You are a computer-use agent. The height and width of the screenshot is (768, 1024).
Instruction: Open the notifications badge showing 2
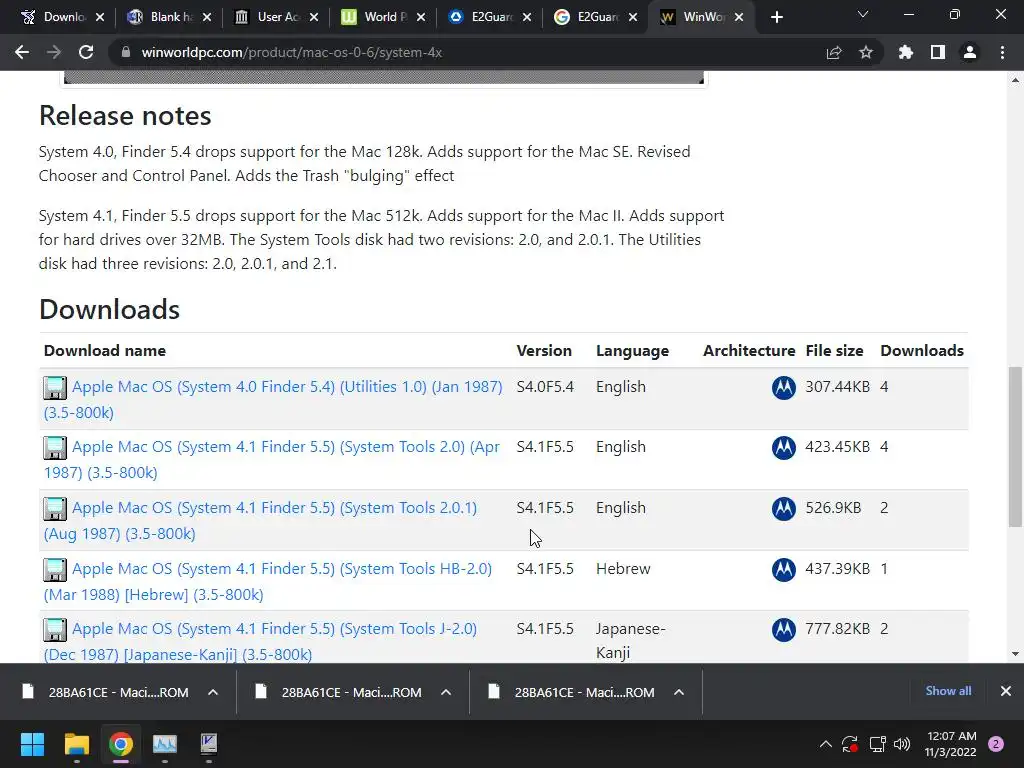tap(996, 744)
